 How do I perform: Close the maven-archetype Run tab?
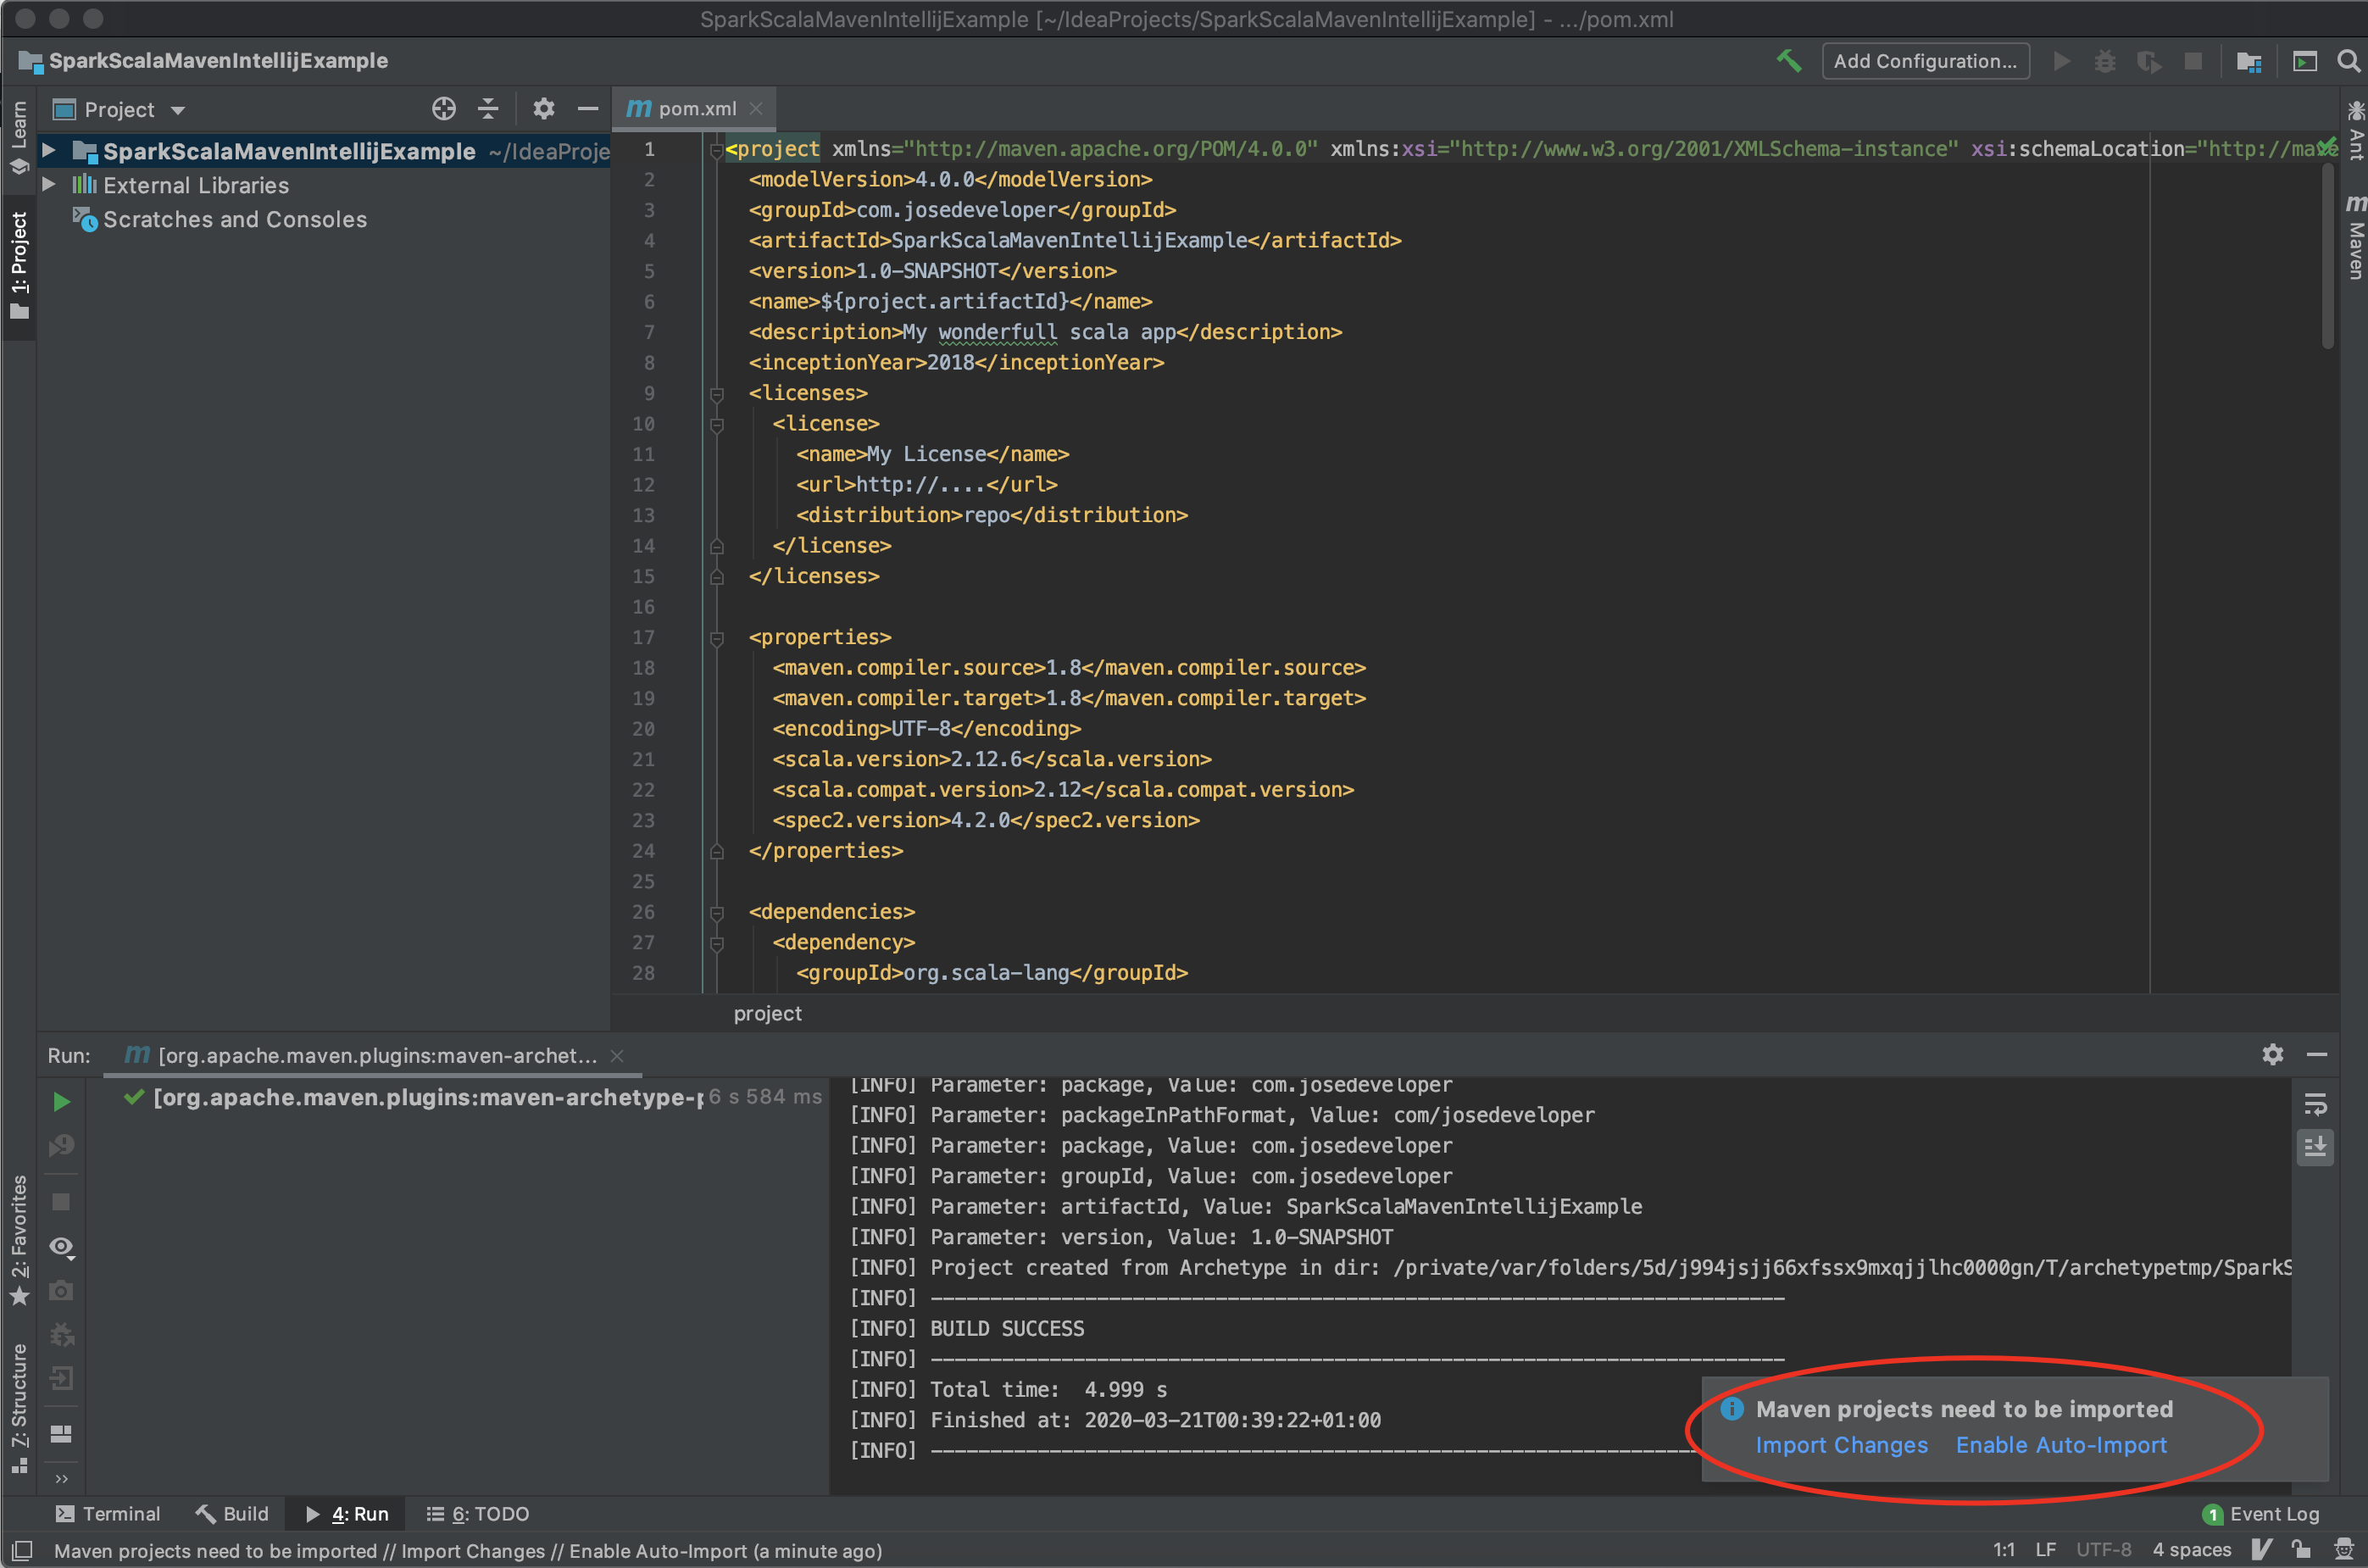point(617,1055)
